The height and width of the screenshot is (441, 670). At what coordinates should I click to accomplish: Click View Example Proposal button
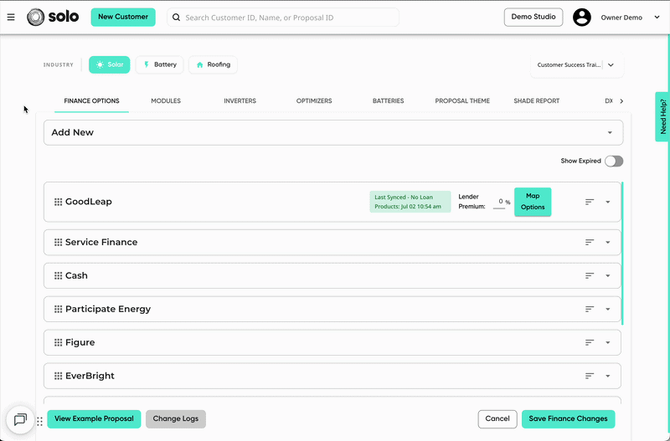(x=94, y=419)
